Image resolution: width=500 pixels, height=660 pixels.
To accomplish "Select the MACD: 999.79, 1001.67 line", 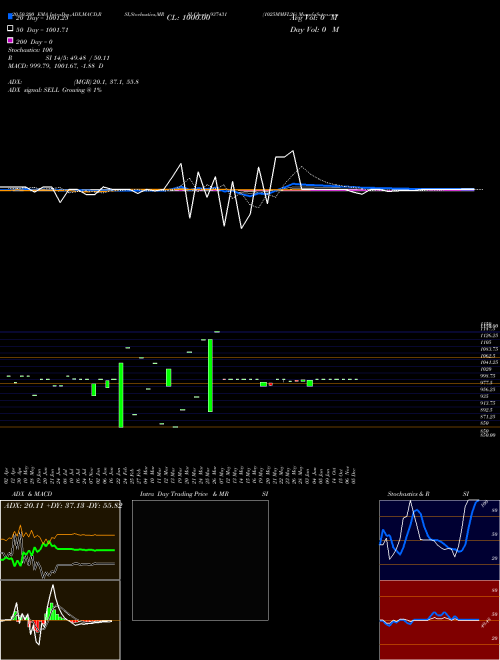I will [x=56, y=66].
